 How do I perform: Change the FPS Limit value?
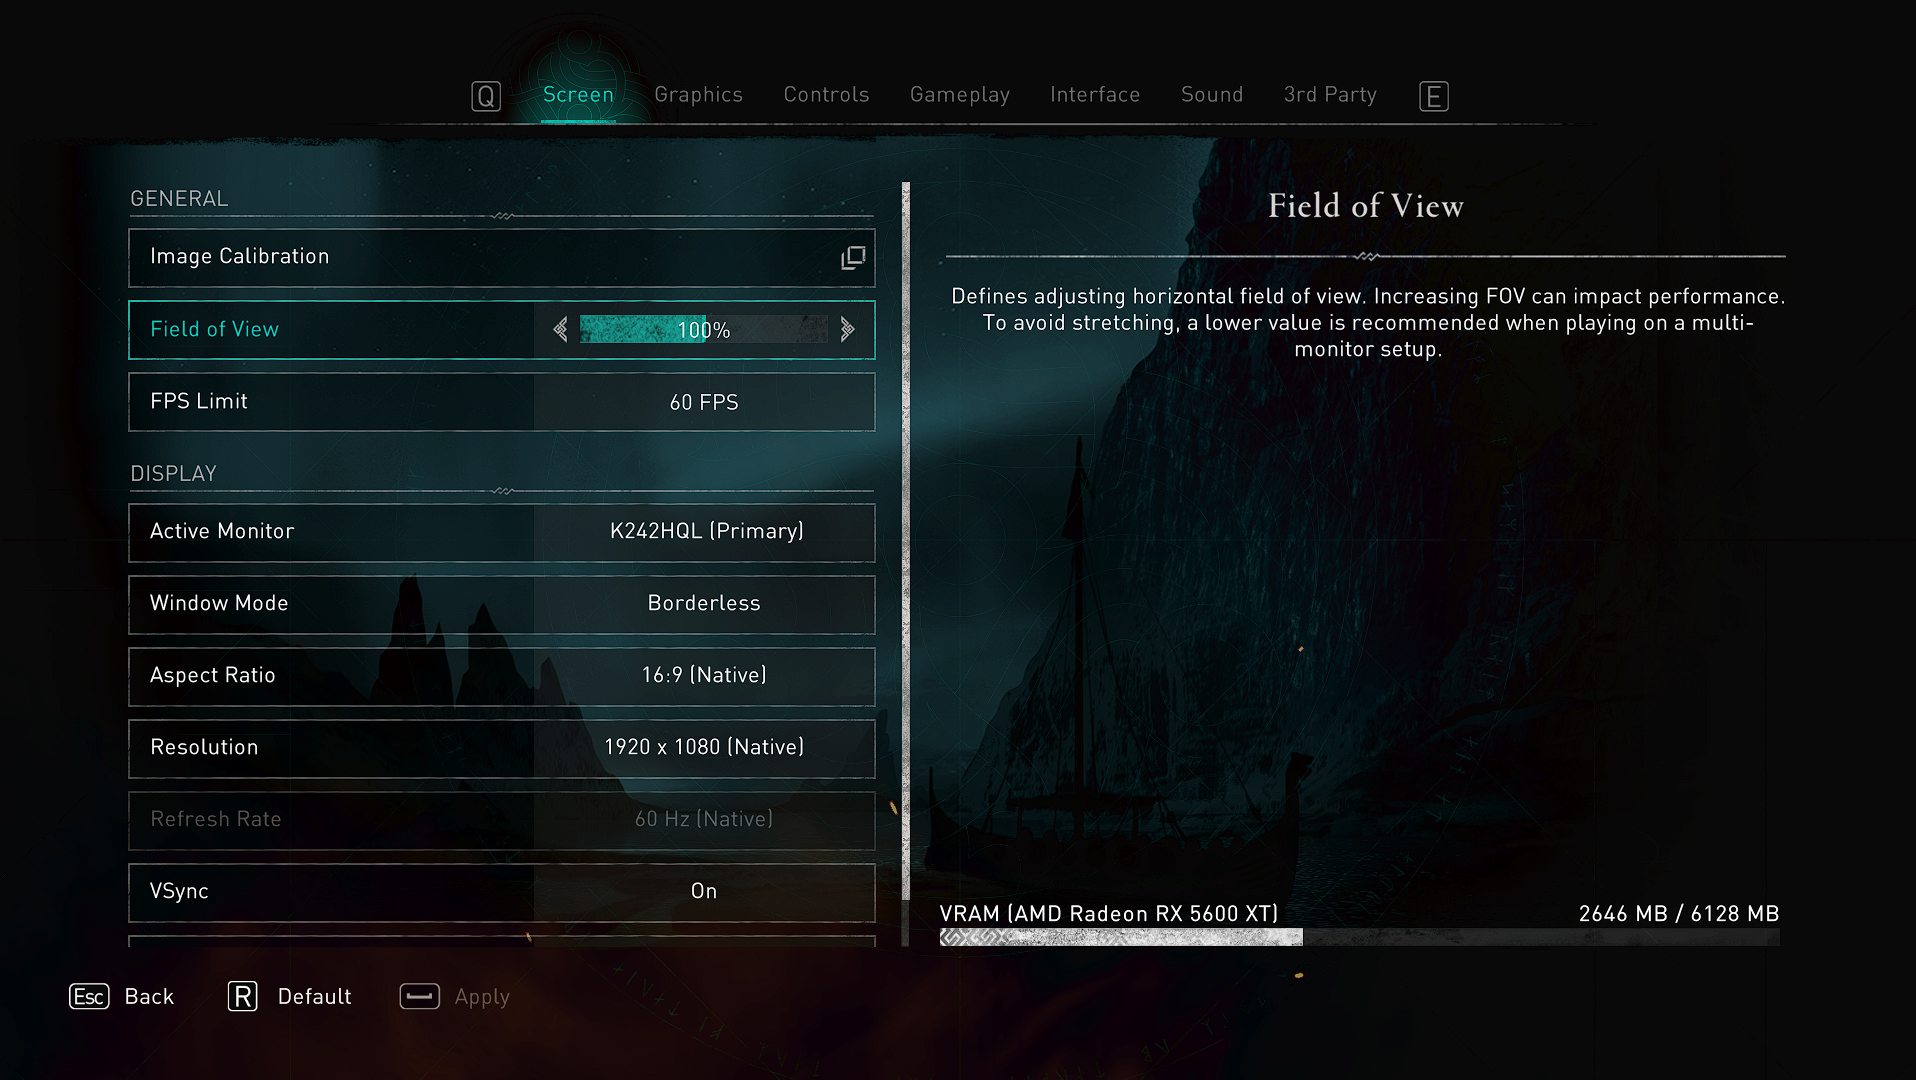[x=703, y=402]
